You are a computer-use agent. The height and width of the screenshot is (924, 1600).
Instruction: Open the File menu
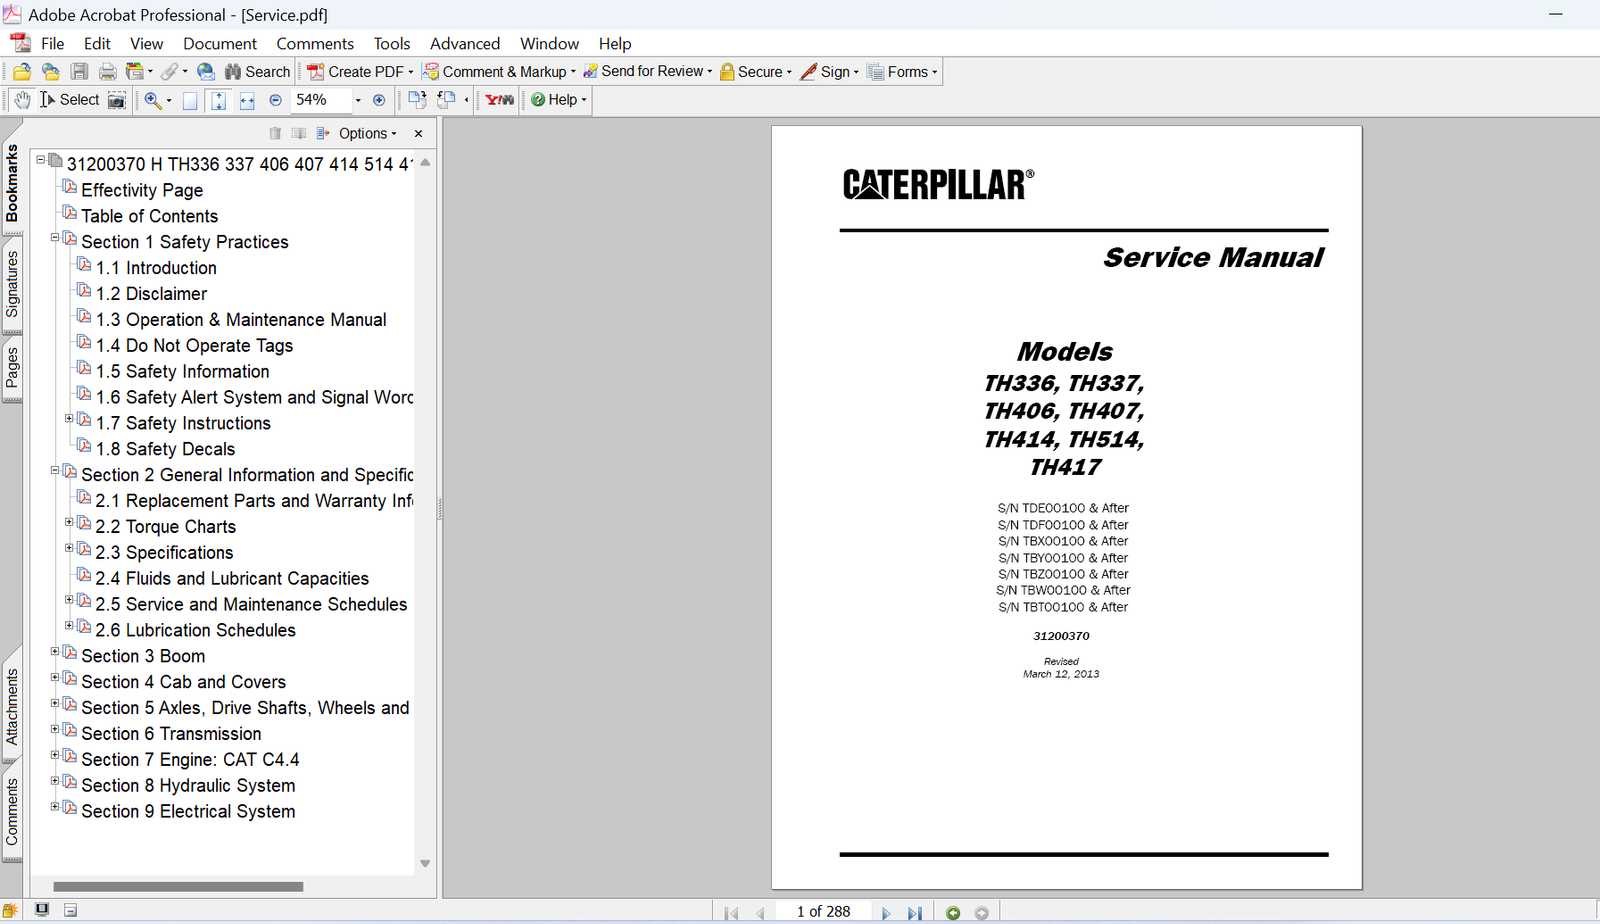(52, 44)
